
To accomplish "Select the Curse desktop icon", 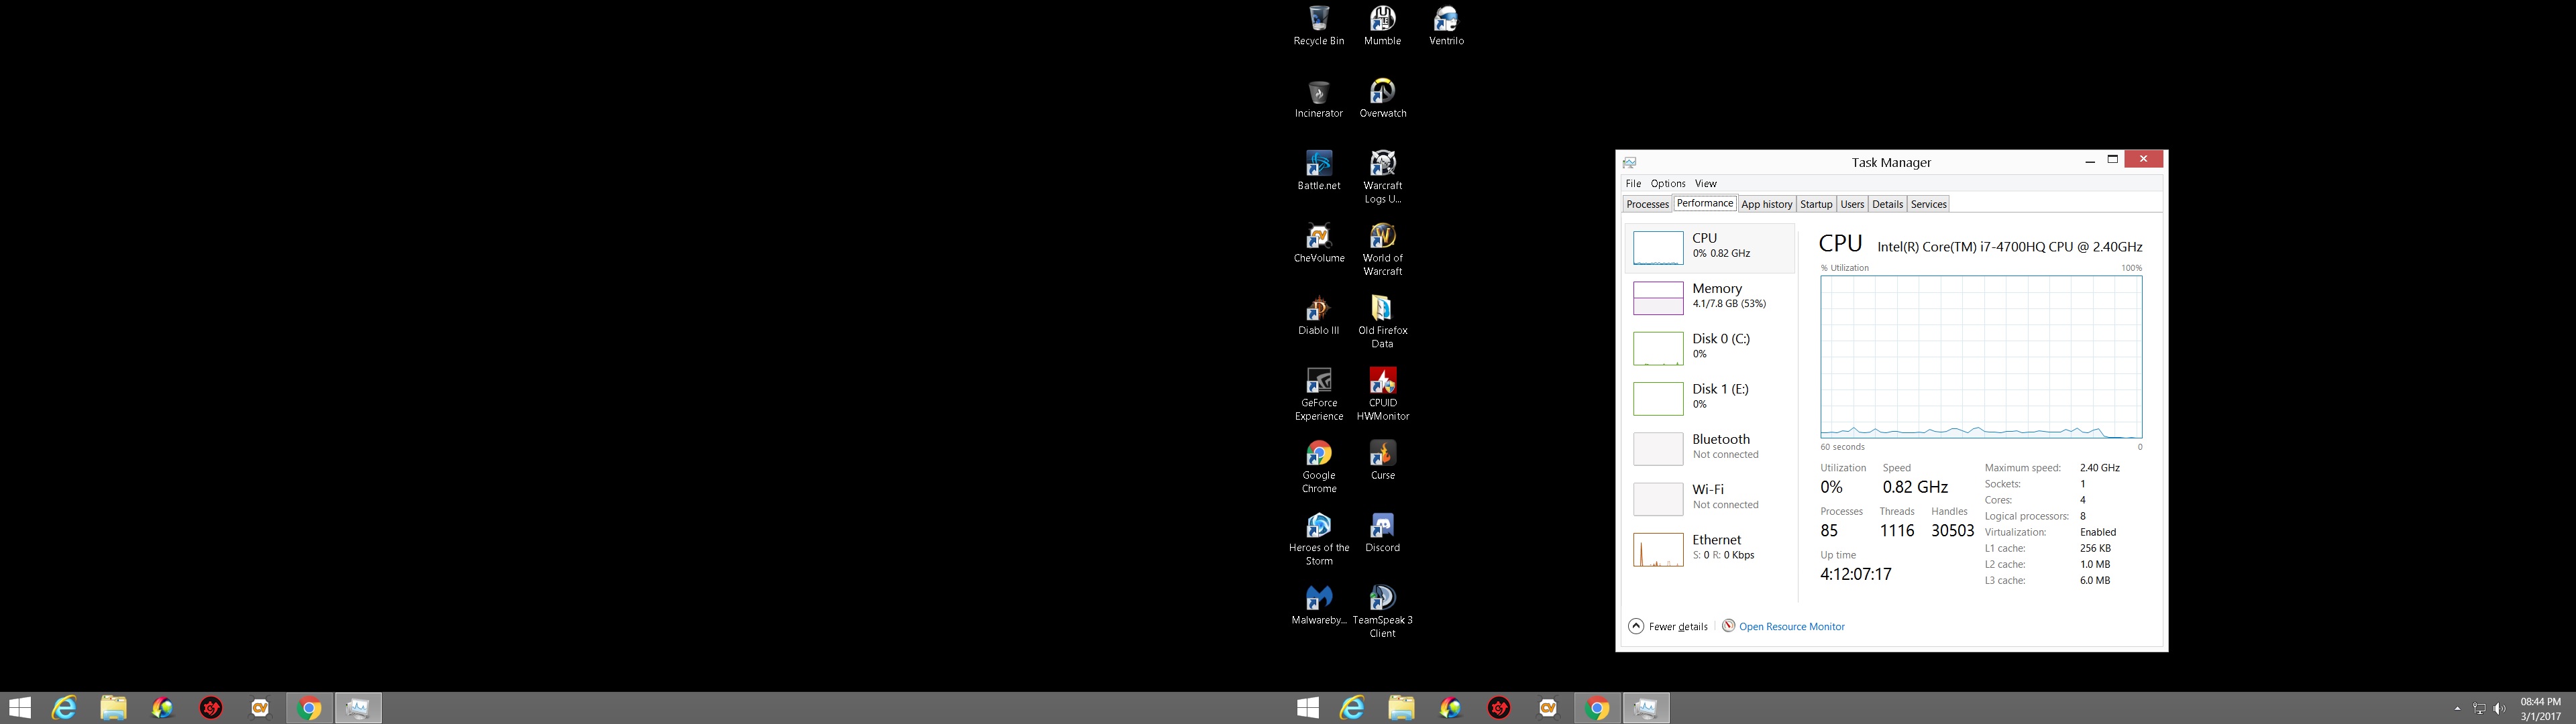I will pyautogui.click(x=1382, y=460).
